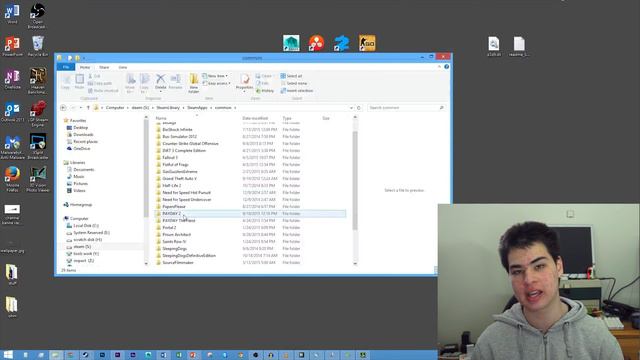This screenshot has width=640, height=360.
Task: Open the Easy access dropdown
Action: (216, 83)
